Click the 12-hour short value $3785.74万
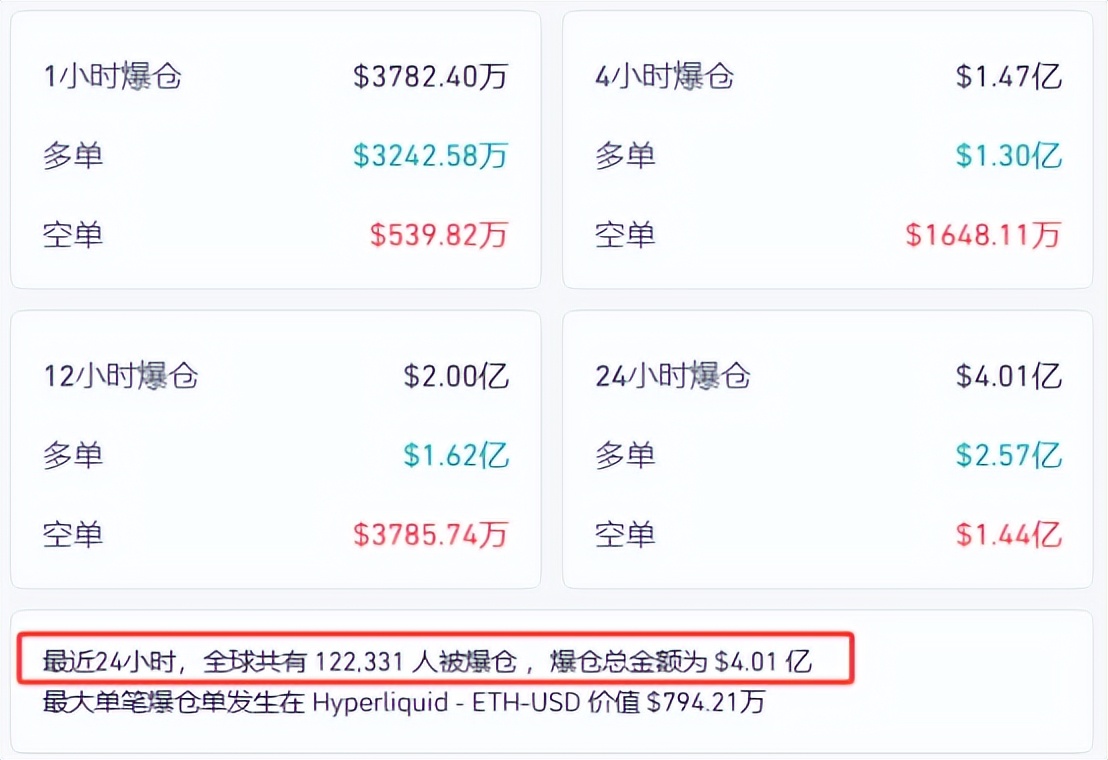 click(430, 535)
